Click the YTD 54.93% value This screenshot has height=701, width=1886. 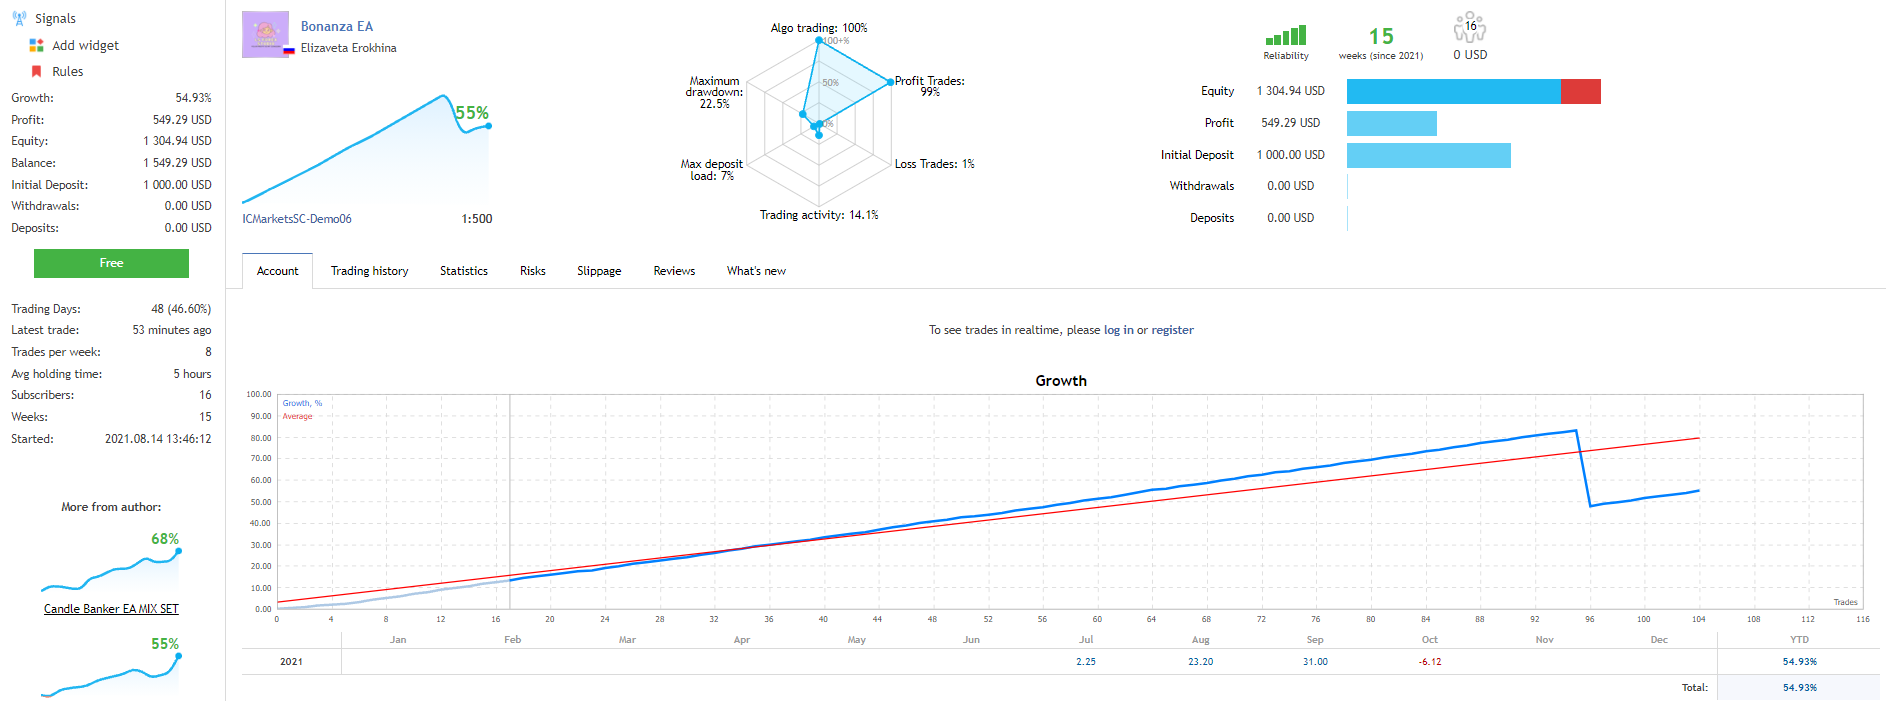[1799, 662]
